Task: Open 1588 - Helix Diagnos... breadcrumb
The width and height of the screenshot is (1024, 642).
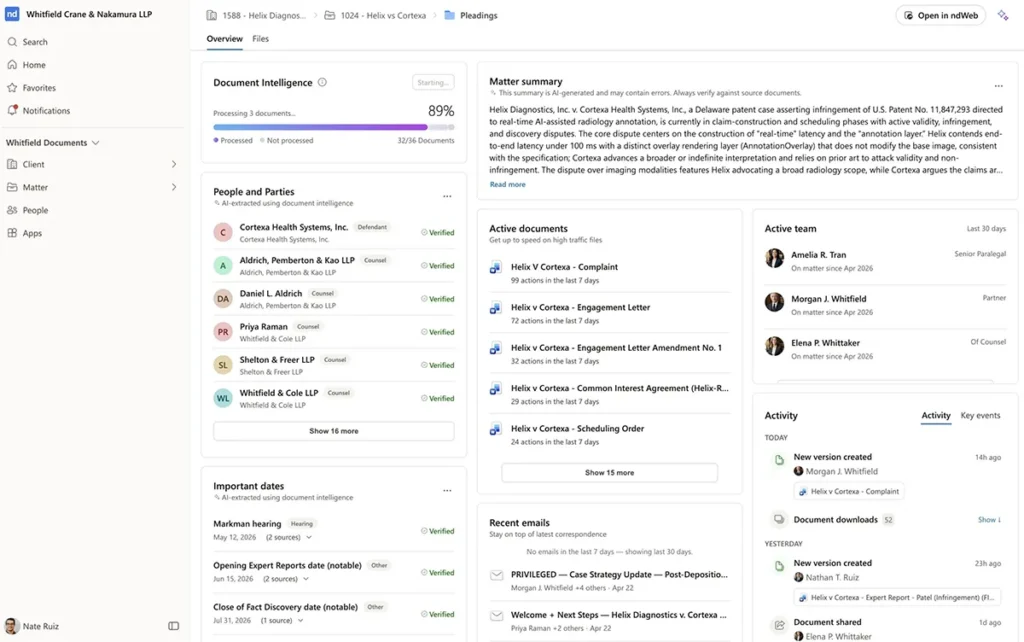Action: [256, 15]
